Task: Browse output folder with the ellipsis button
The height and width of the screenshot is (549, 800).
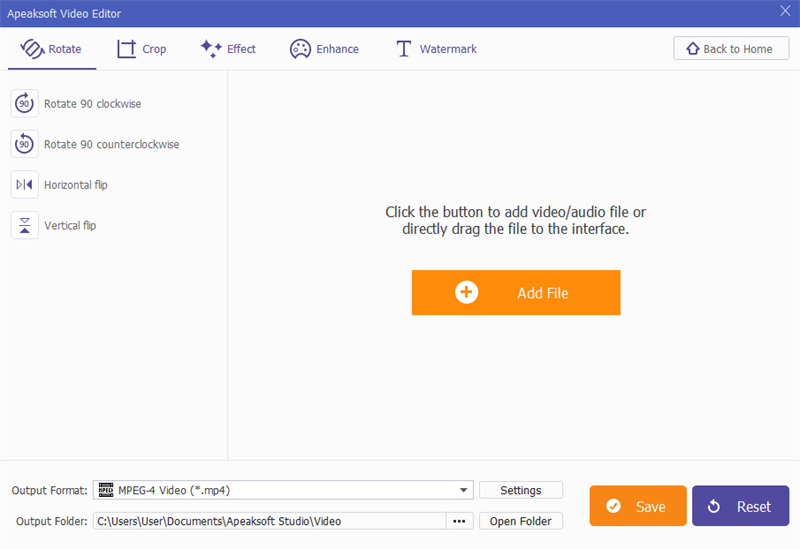Action: point(459,521)
